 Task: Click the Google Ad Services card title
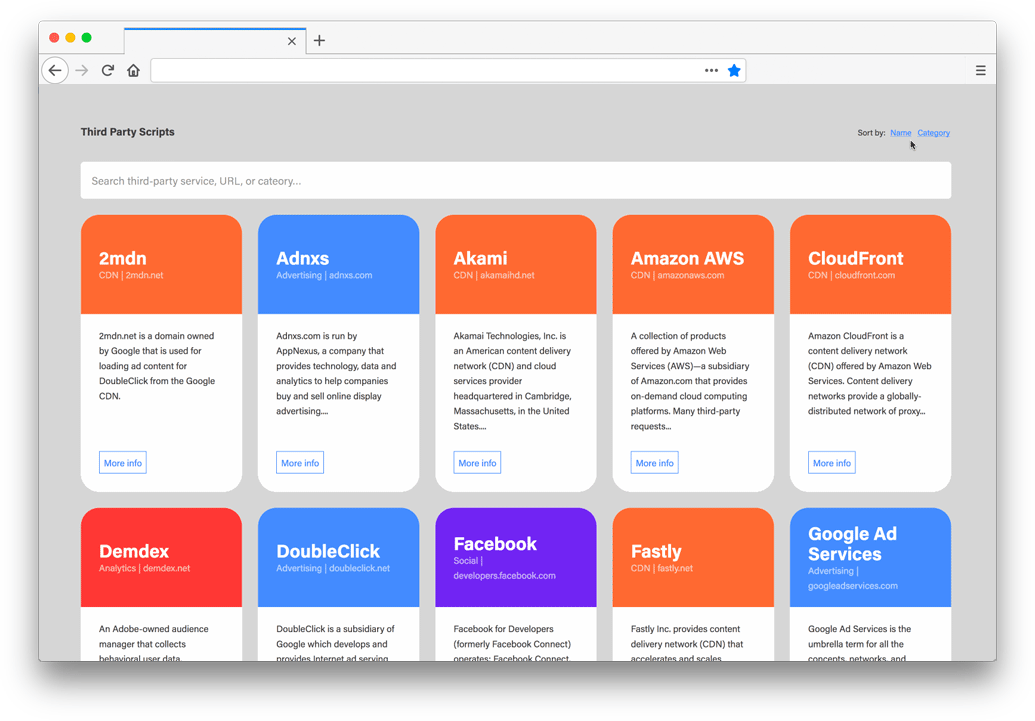coord(852,544)
